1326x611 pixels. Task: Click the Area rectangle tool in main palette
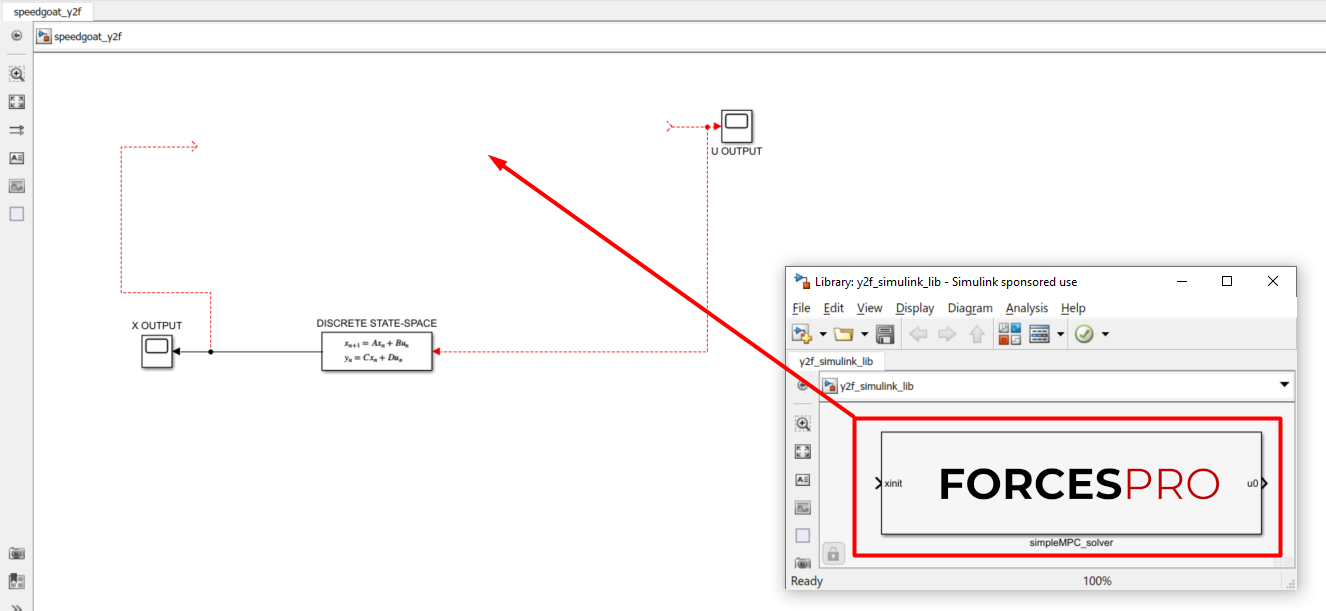click(16, 214)
